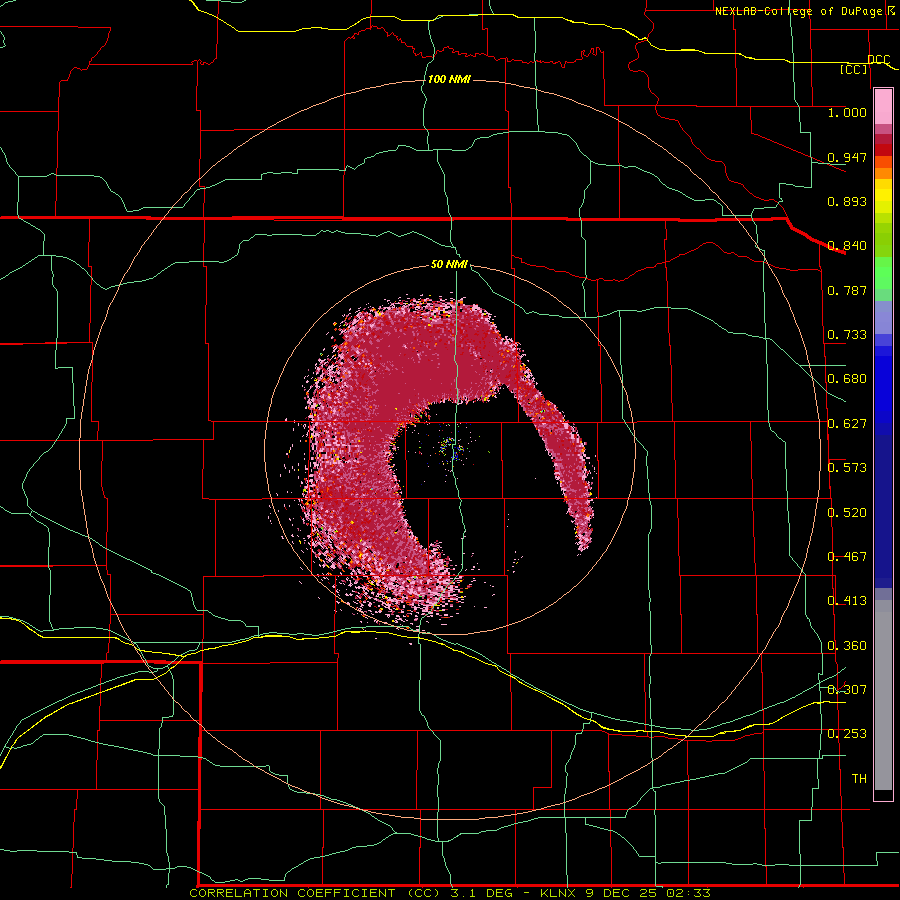This screenshot has height=900, width=900.
Task: Click the 0.840 legend value
Action: (x=847, y=246)
